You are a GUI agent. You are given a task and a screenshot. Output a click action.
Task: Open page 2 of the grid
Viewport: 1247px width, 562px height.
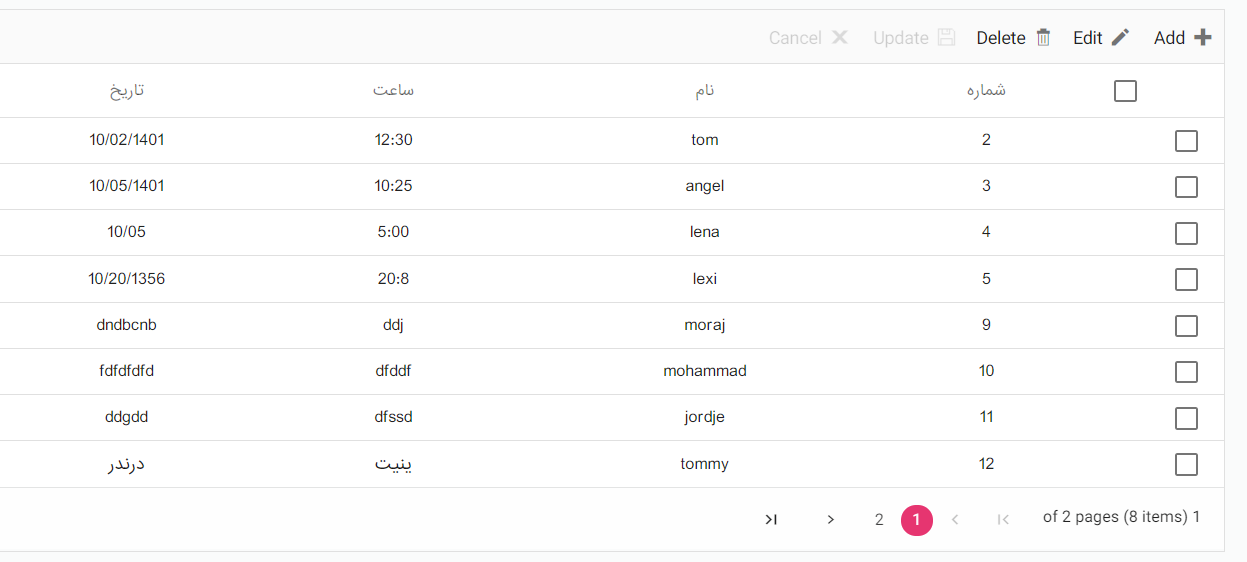coord(879,520)
